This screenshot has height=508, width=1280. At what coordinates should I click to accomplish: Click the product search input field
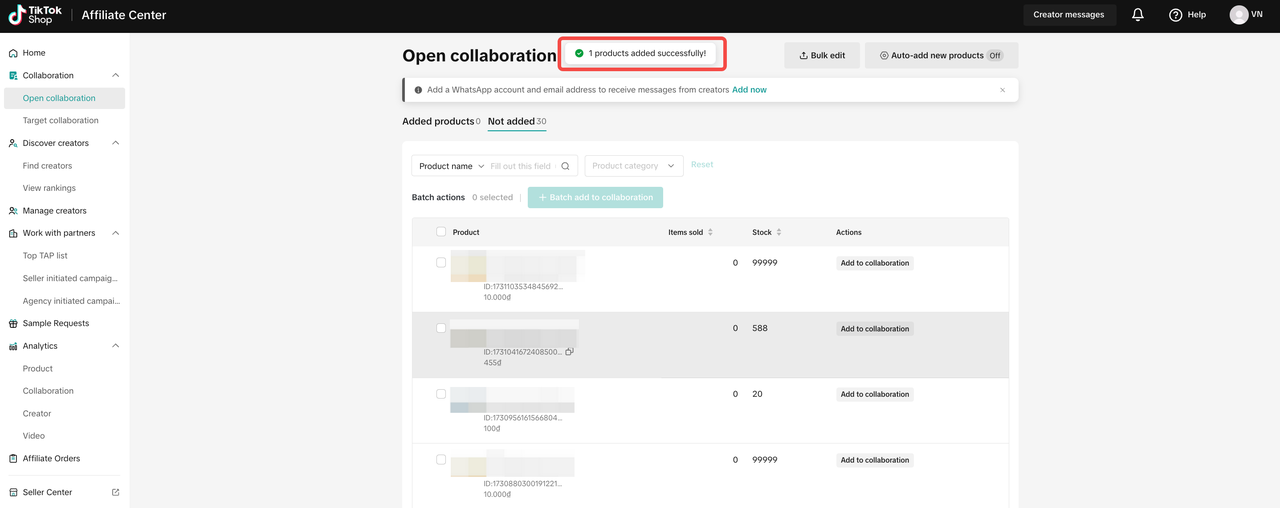[522, 166]
